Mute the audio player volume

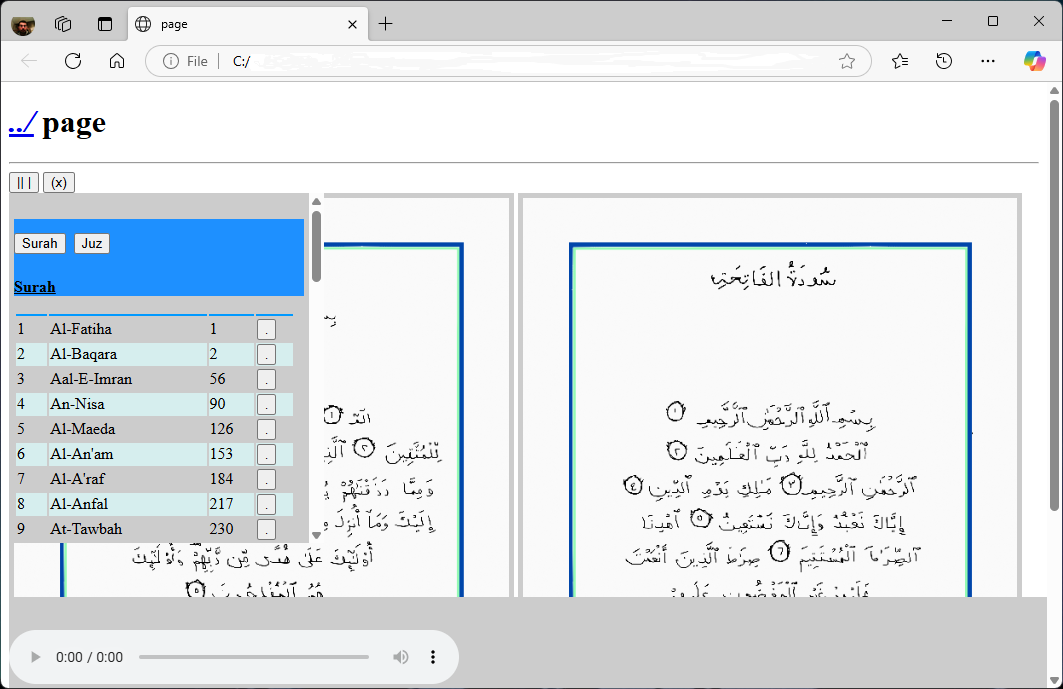point(400,657)
